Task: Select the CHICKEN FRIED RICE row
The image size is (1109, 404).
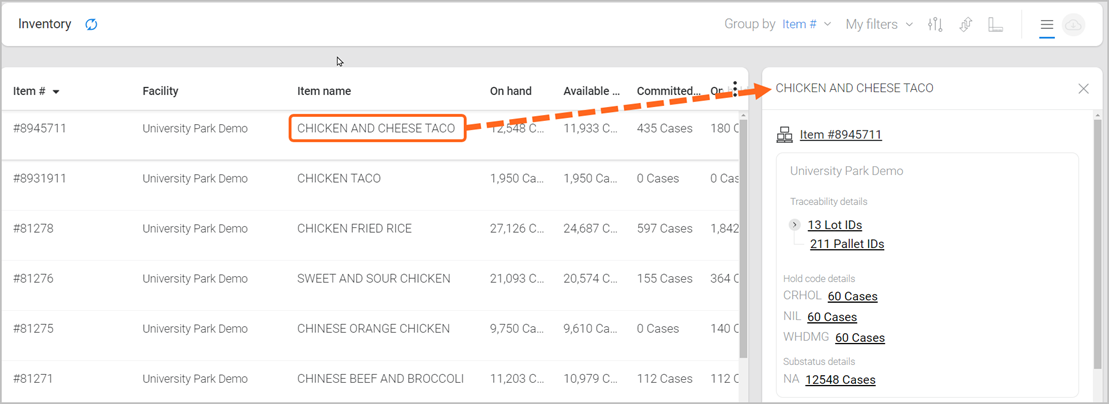Action: 354,229
